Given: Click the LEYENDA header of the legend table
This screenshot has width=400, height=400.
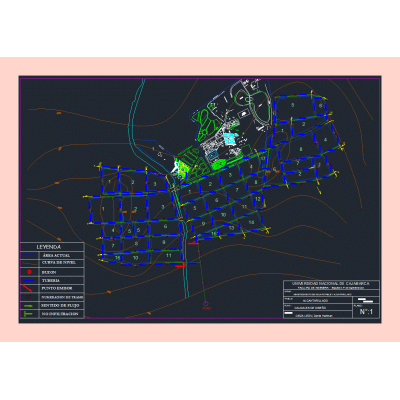Looking at the screenshot, I should click(x=49, y=247).
